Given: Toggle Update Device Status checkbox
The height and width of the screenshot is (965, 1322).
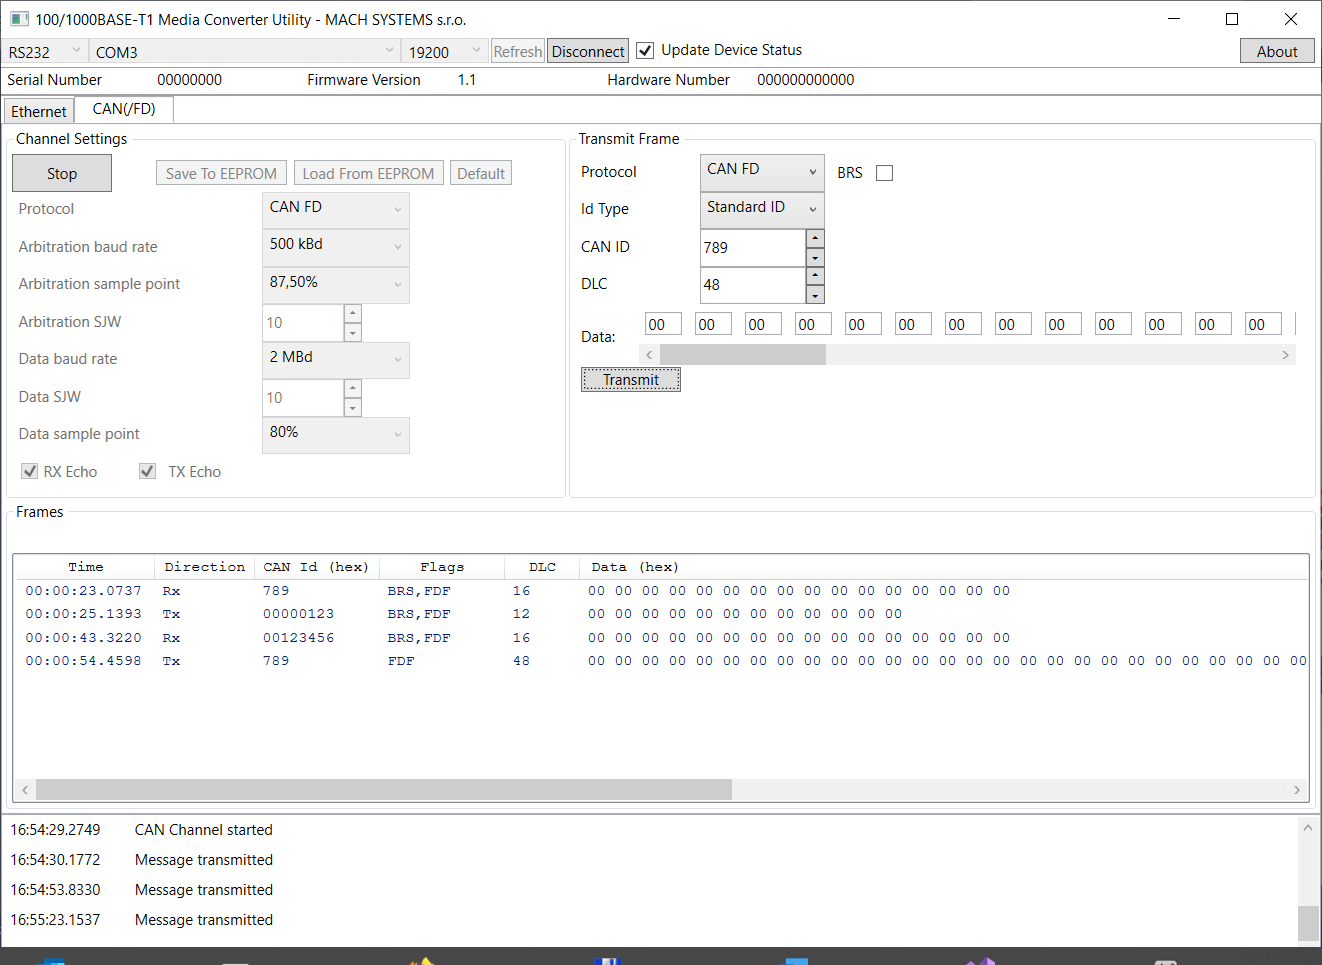Looking at the screenshot, I should (646, 51).
